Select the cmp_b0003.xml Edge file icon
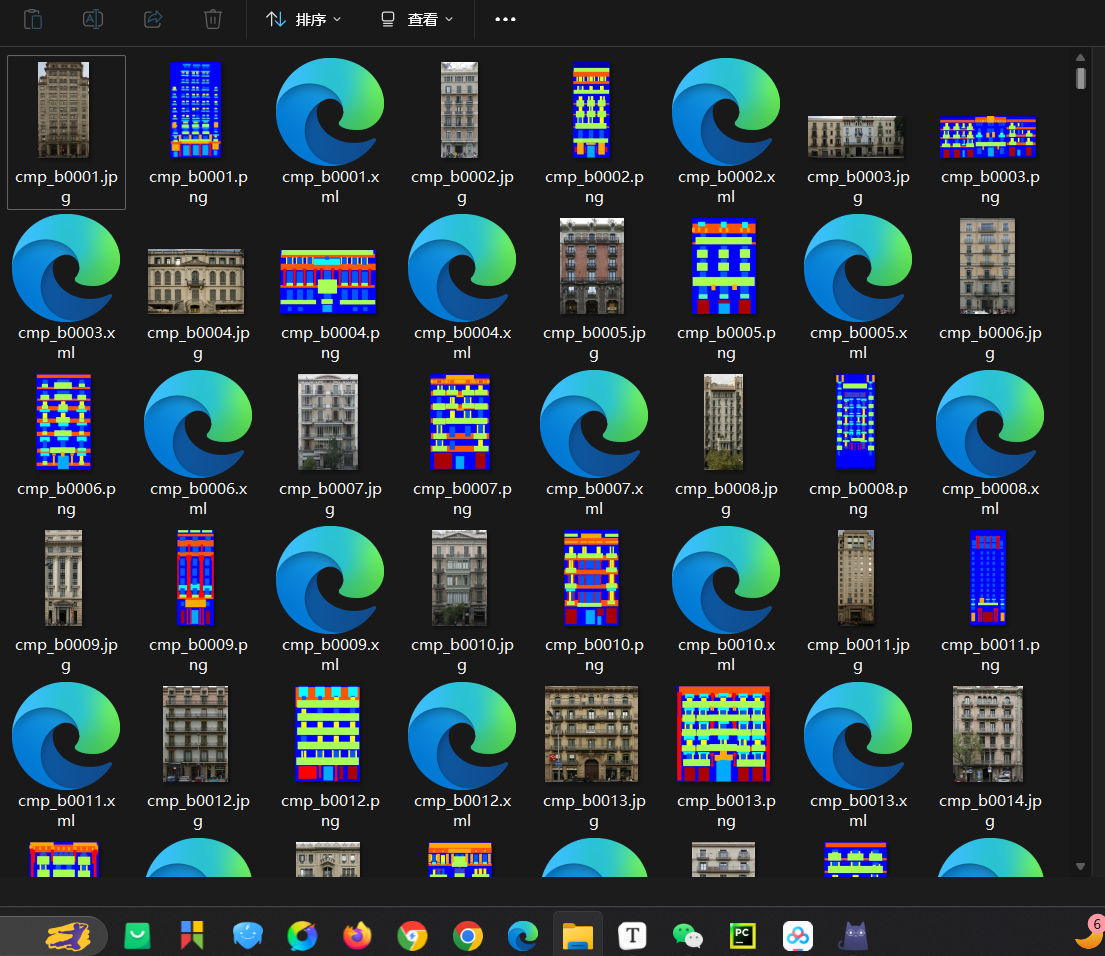 point(66,268)
